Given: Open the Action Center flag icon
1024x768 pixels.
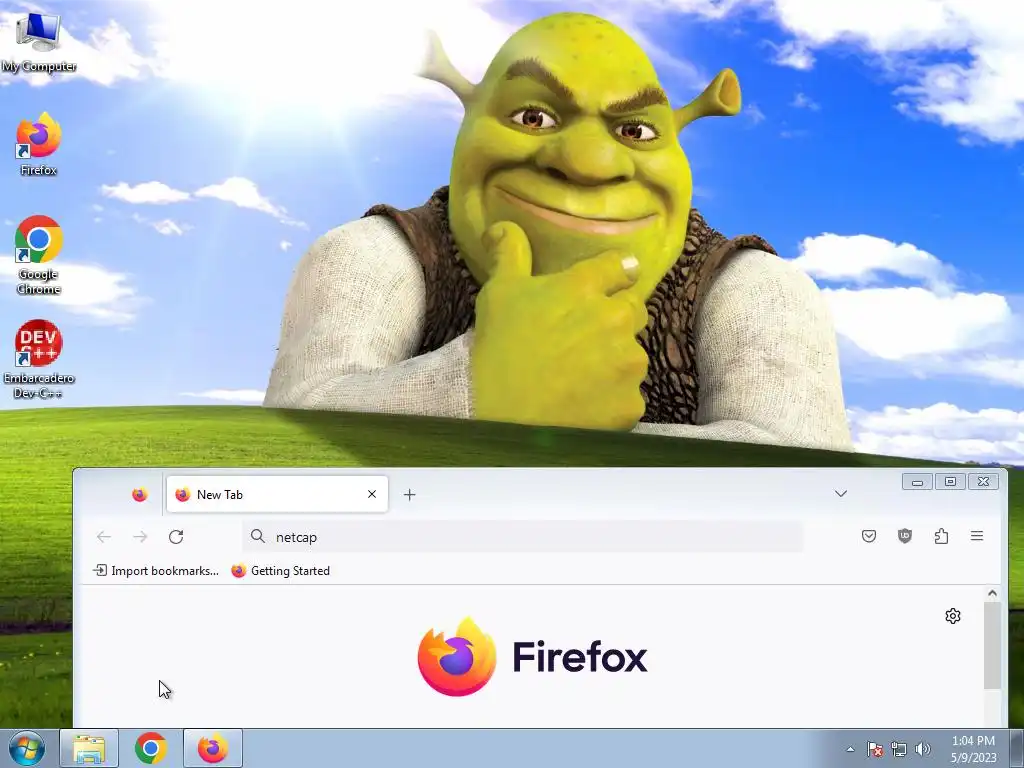Looking at the screenshot, I should pos(875,749).
